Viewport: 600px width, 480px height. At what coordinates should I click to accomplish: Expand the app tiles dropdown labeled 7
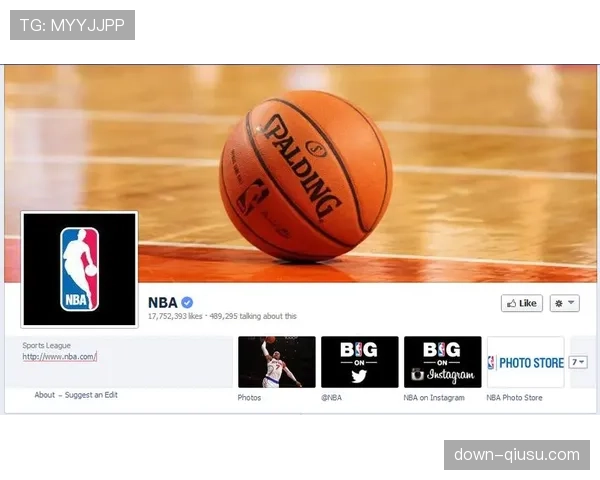point(578,362)
